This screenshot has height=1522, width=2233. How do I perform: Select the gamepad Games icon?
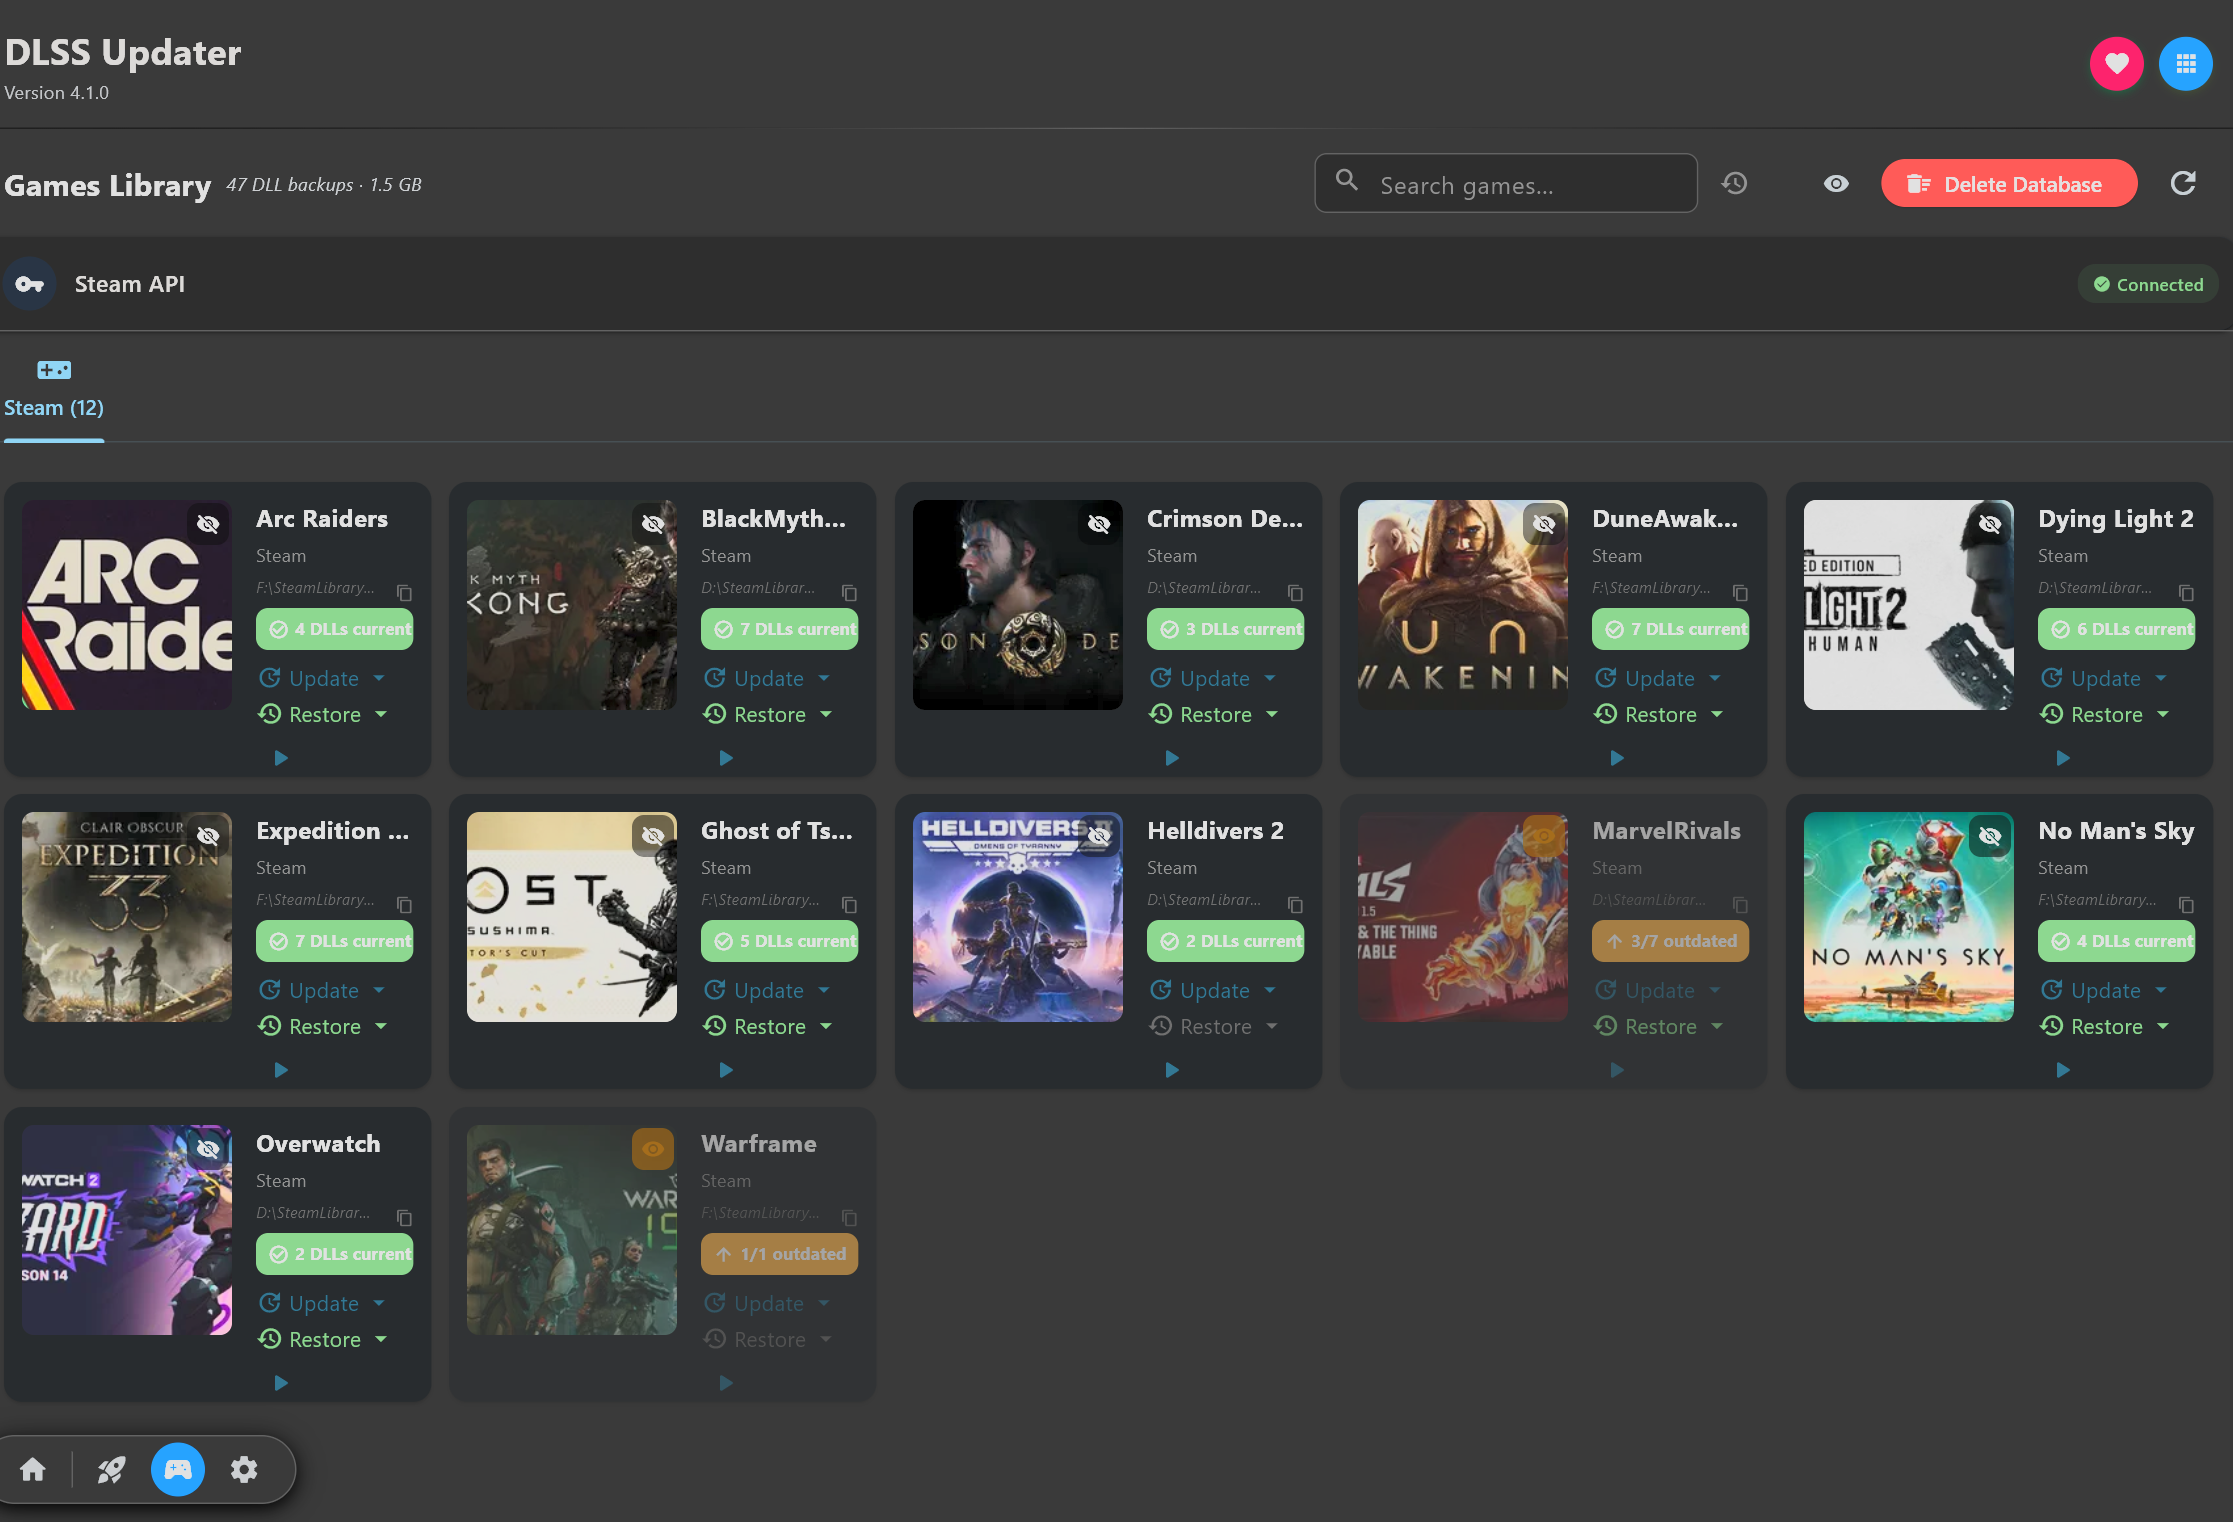177,1469
